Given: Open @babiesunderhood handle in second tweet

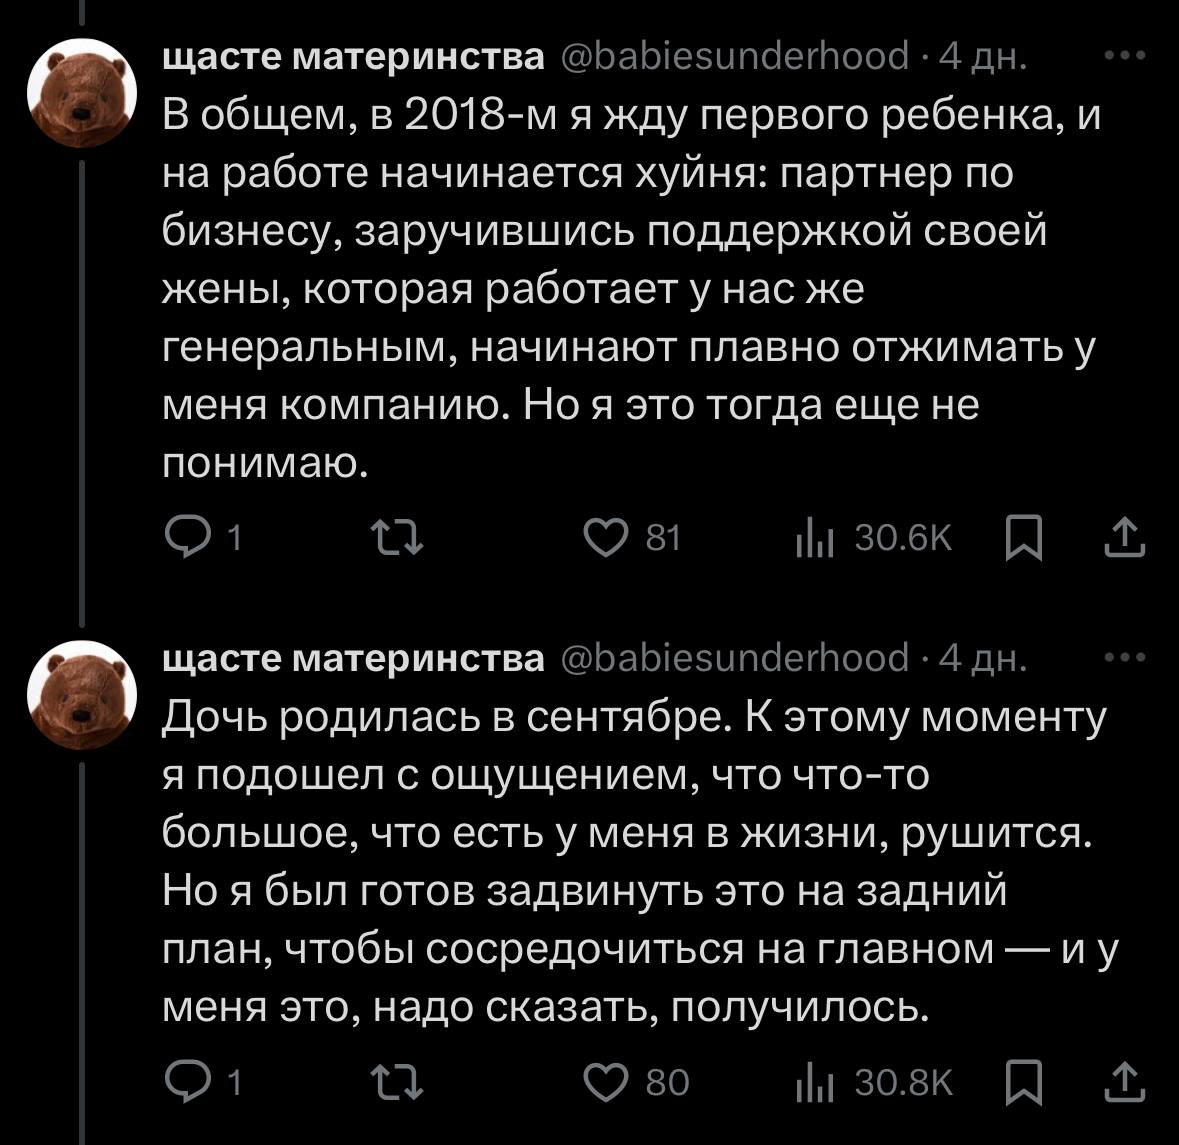Looking at the screenshot, I should coord(735,659).
